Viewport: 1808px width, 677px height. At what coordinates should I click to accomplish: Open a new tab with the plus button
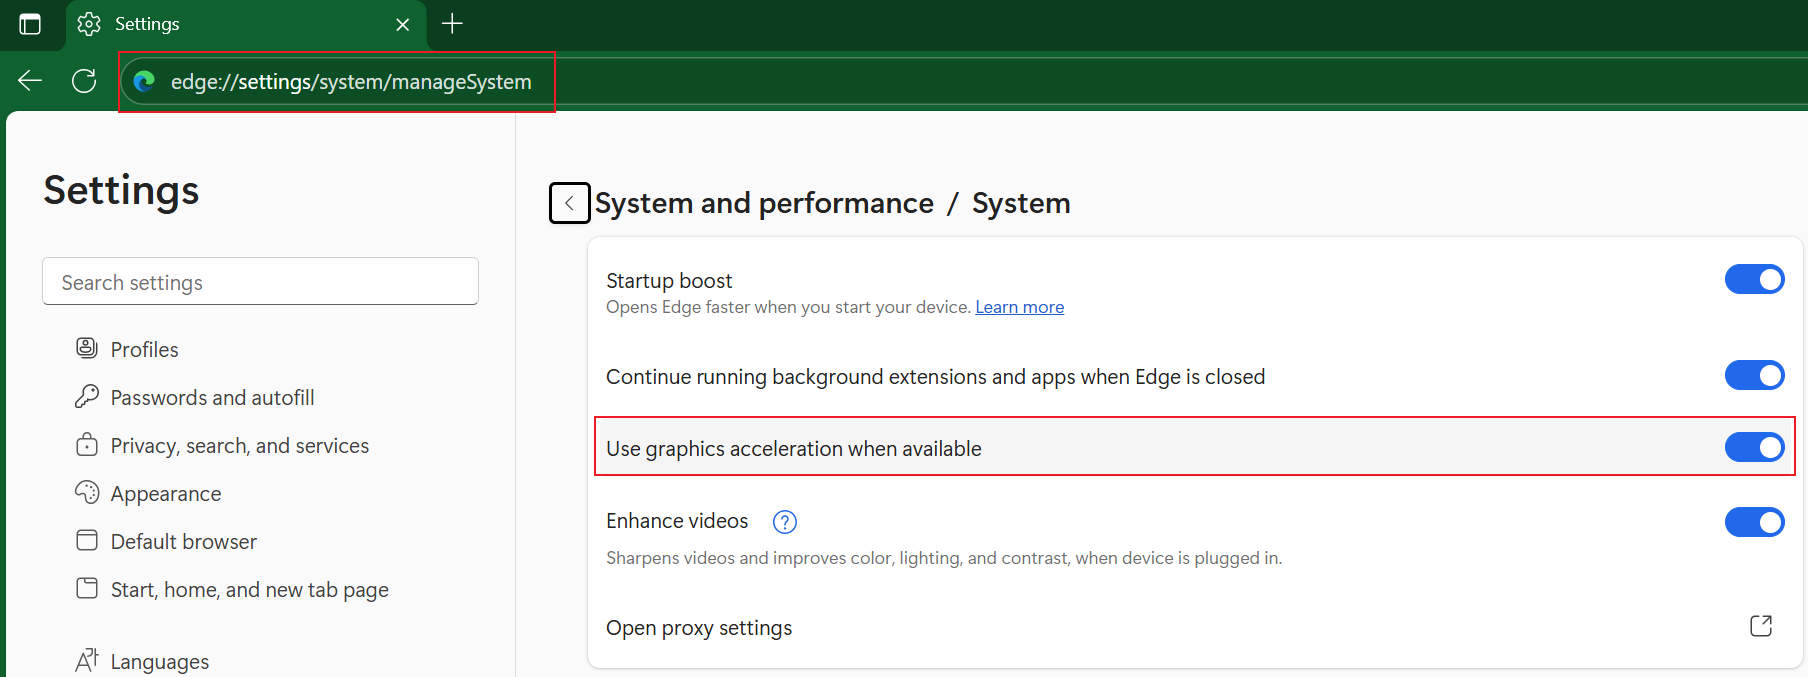click(x=452, y=23)
